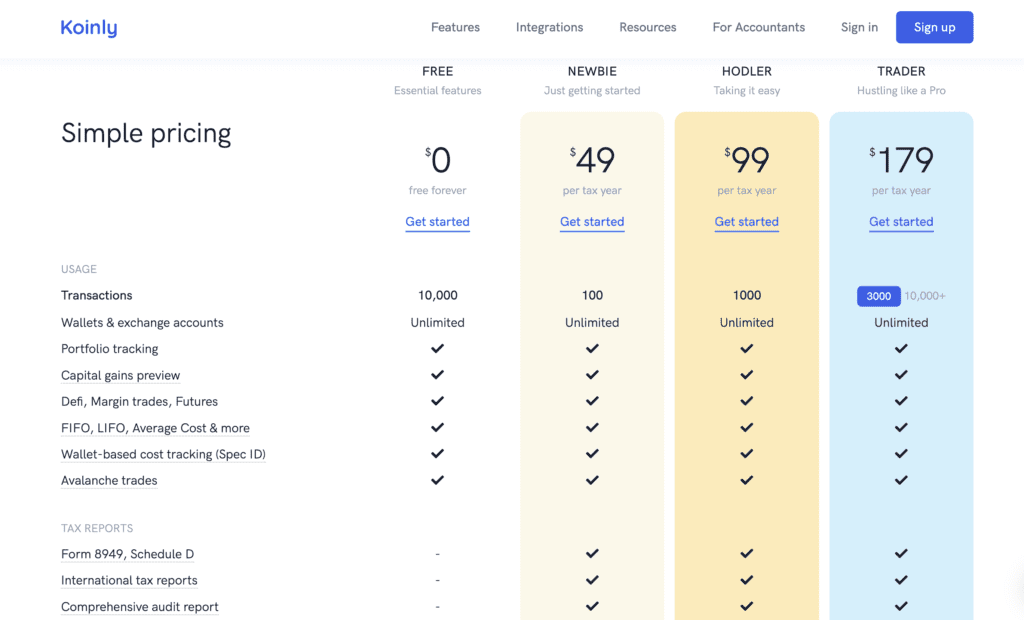Screen dimensions: 1024x620
Task: Go to For Accountants page
Action: click(759, 27)
